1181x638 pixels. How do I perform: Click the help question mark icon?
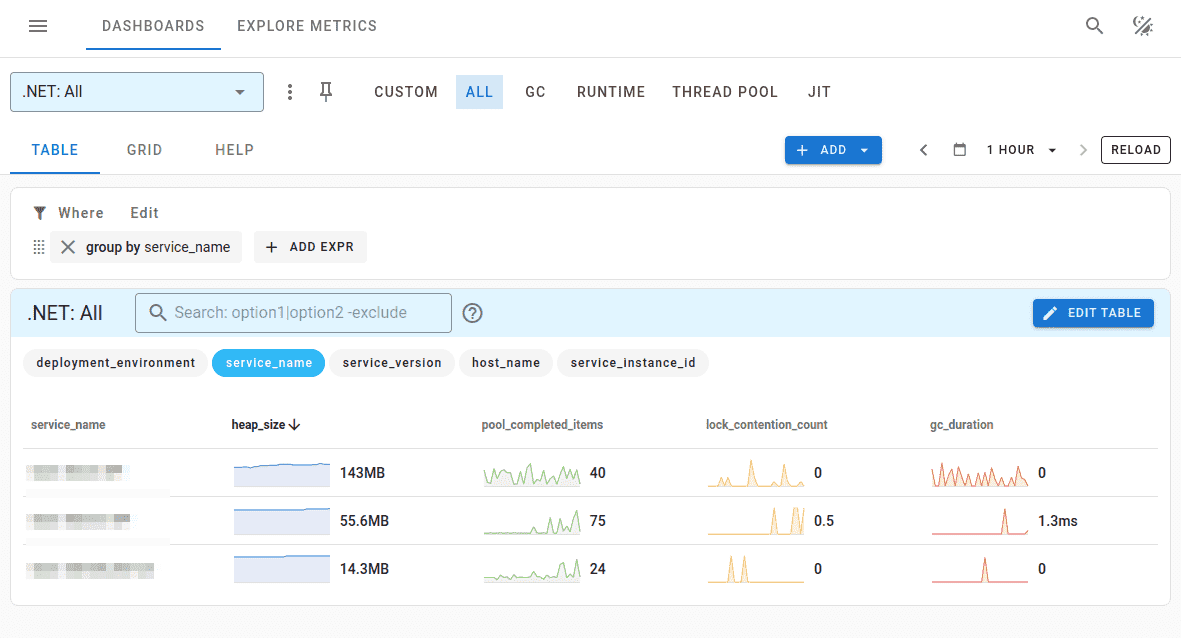pyautogui.click(x=472, y=312)
